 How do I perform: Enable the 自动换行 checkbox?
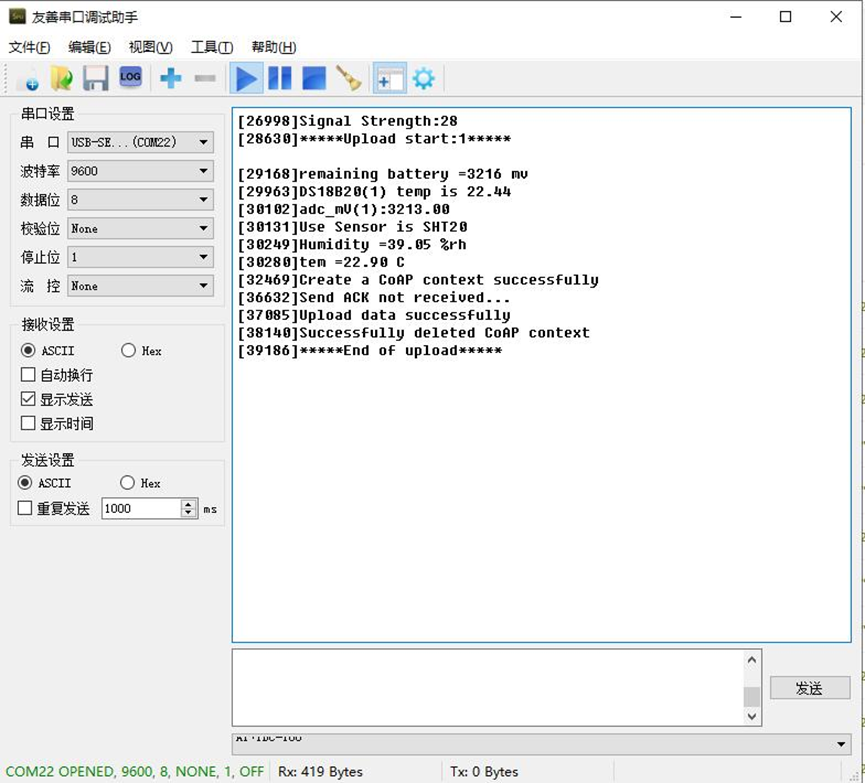(28, 375)
